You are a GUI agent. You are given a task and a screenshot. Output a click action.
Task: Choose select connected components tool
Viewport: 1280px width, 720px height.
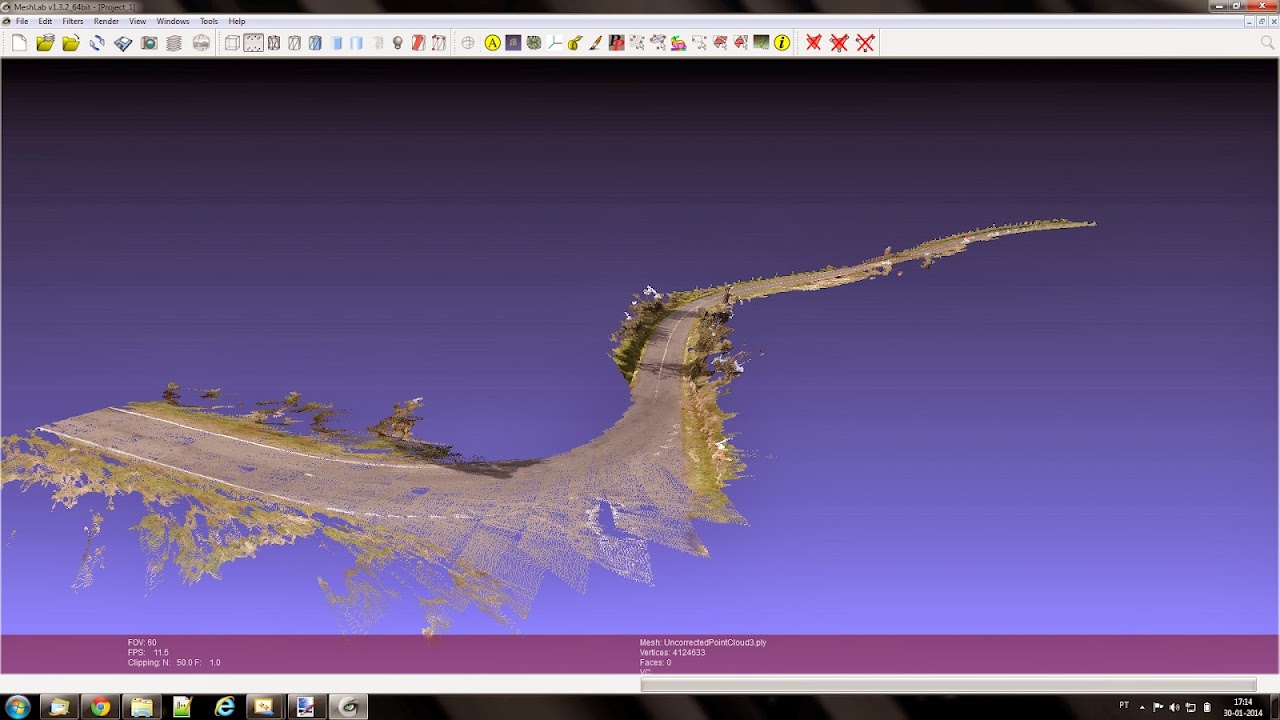(658, 43)
